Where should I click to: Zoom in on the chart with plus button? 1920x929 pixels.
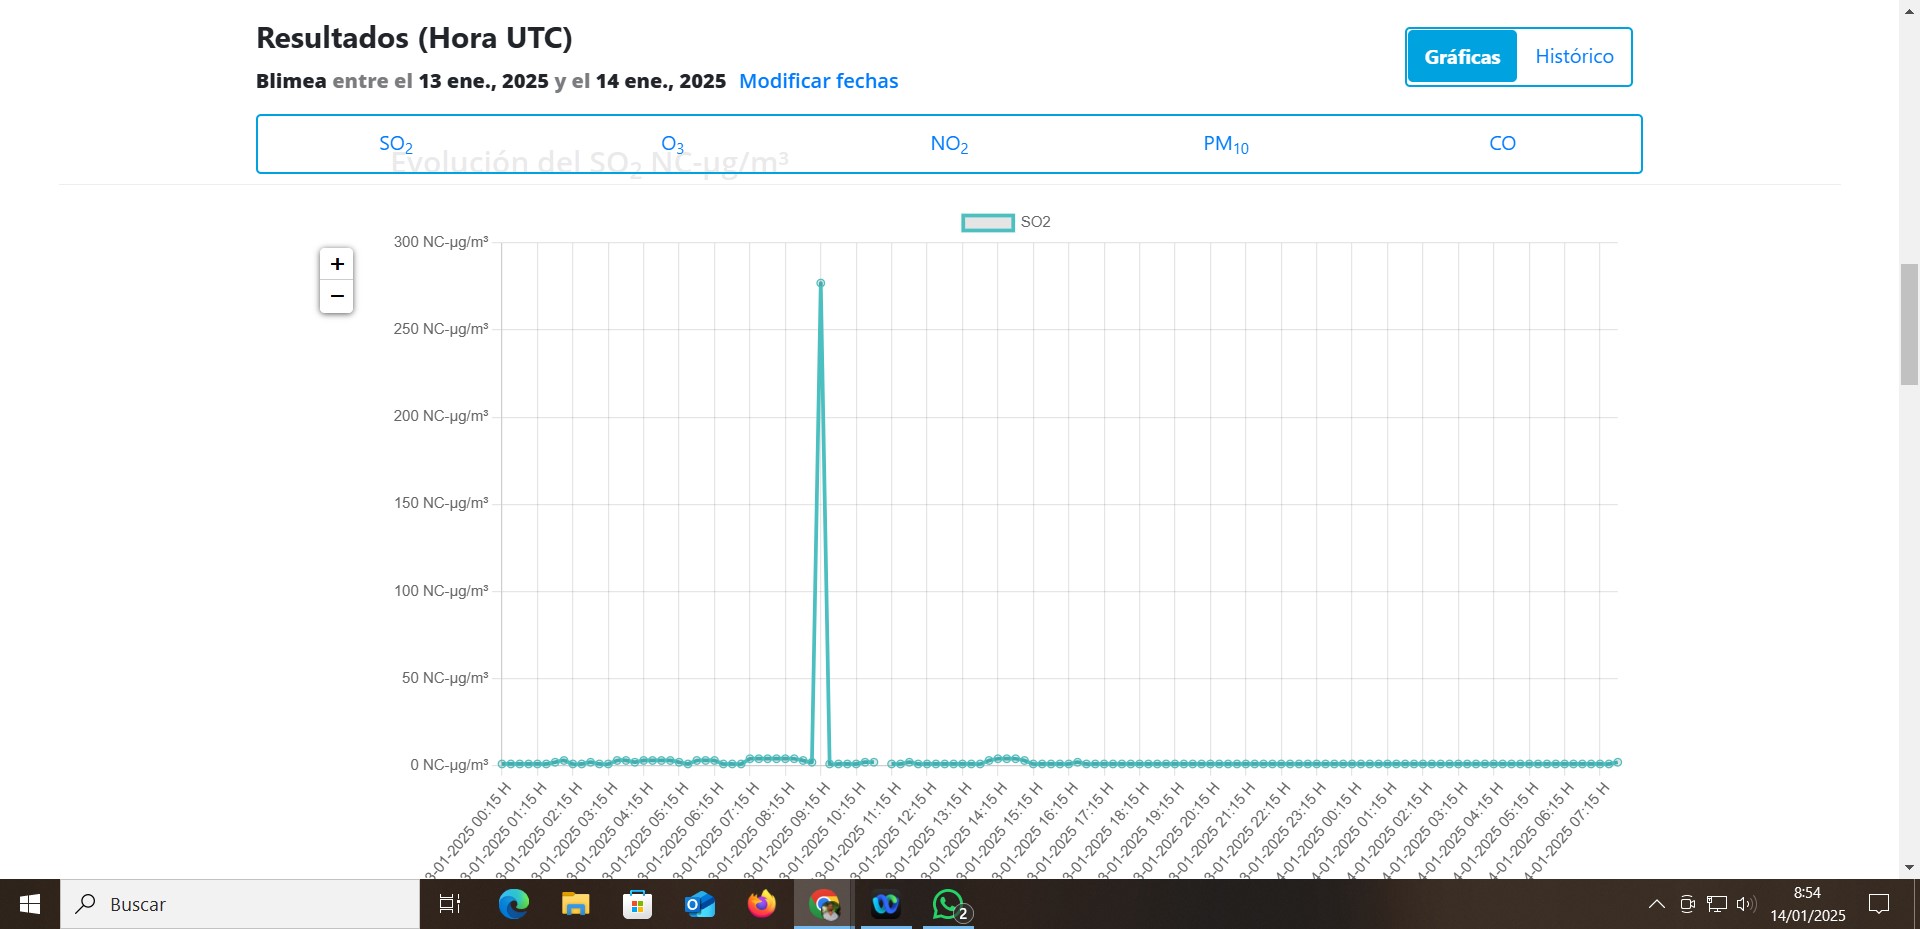tap(337, 264)
